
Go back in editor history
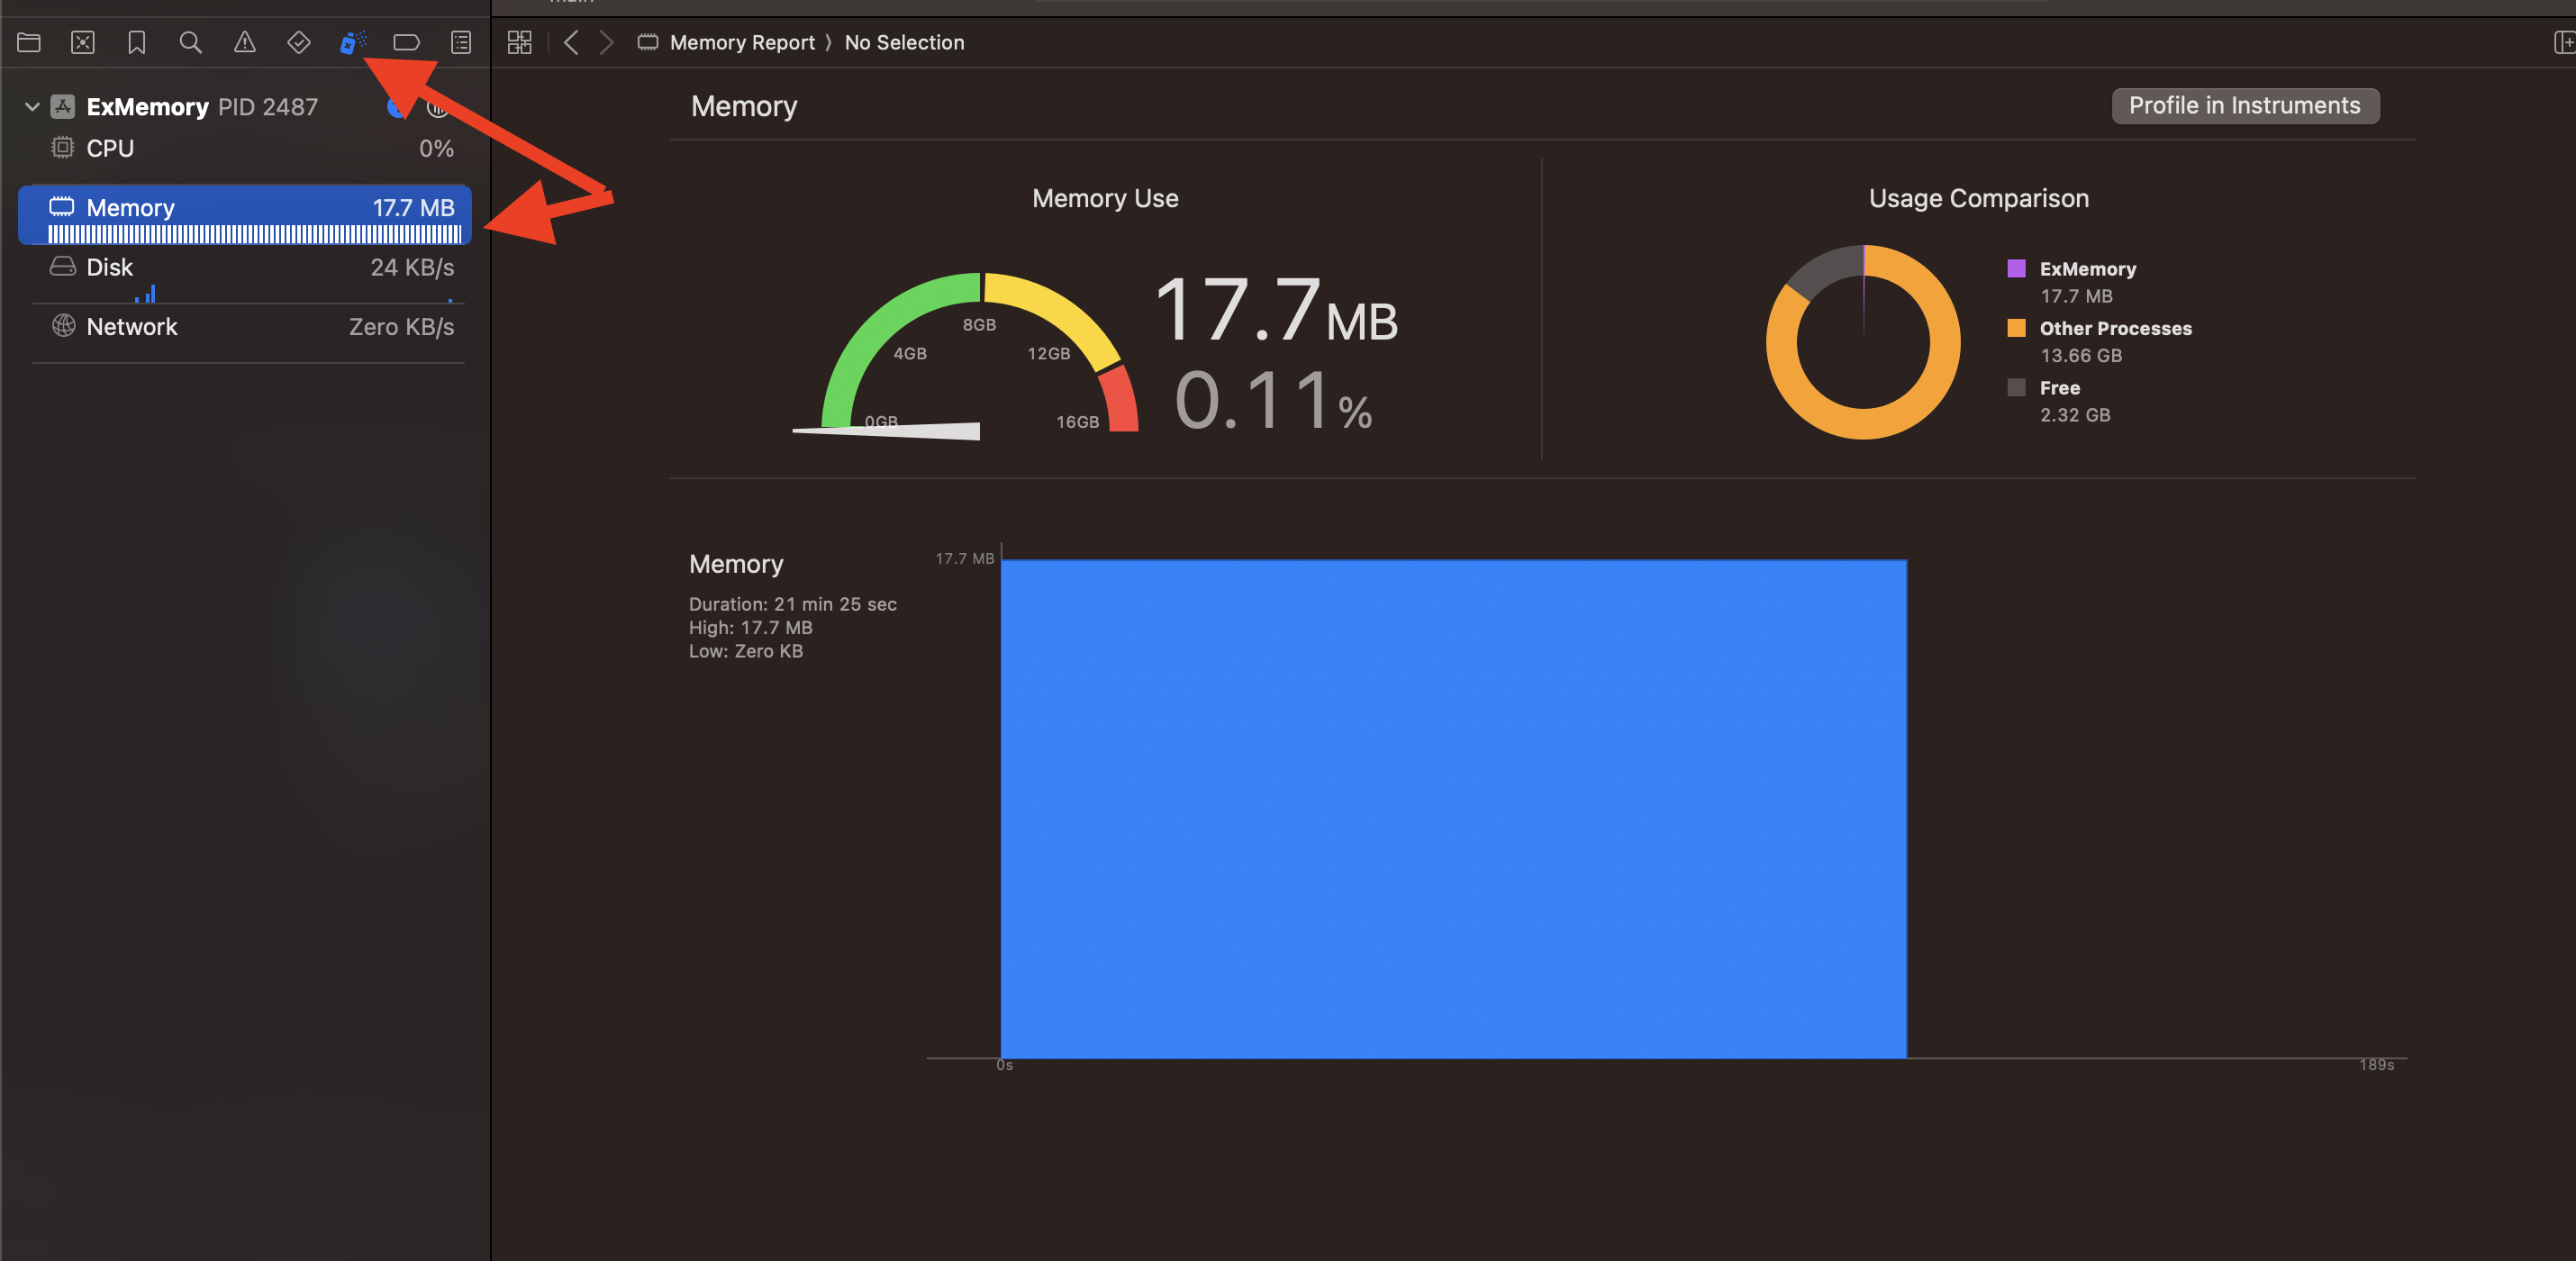point(571,42)
